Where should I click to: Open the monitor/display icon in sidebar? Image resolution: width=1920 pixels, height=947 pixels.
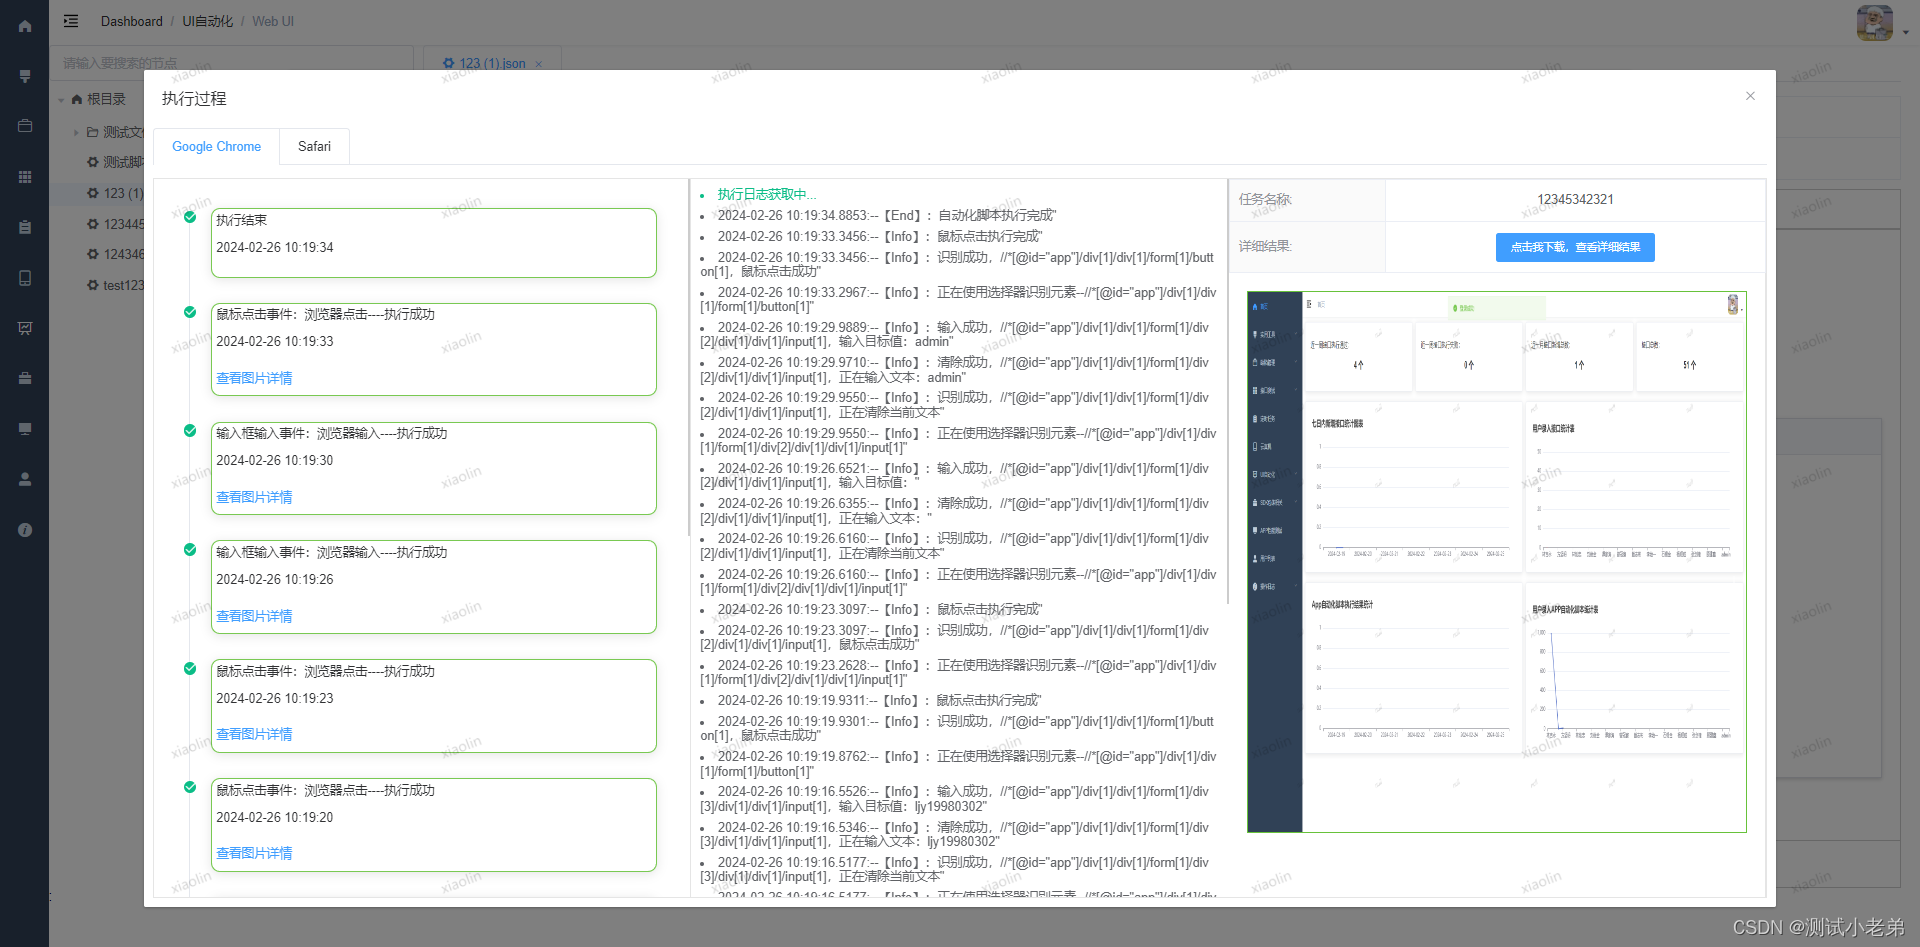[x=25, y=428]
